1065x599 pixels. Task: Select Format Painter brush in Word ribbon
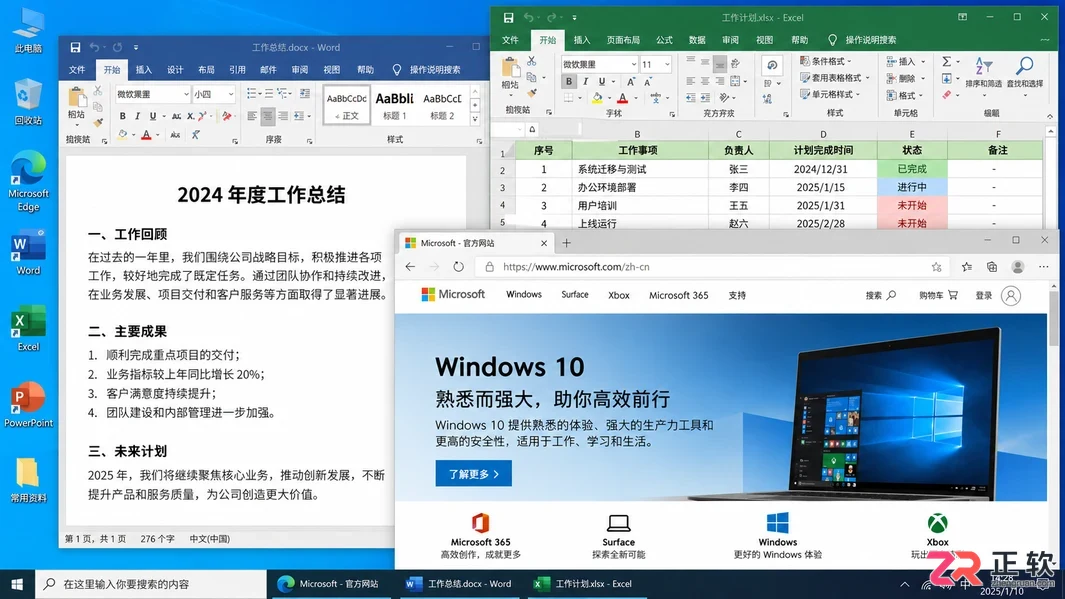[x=98, y=122]
